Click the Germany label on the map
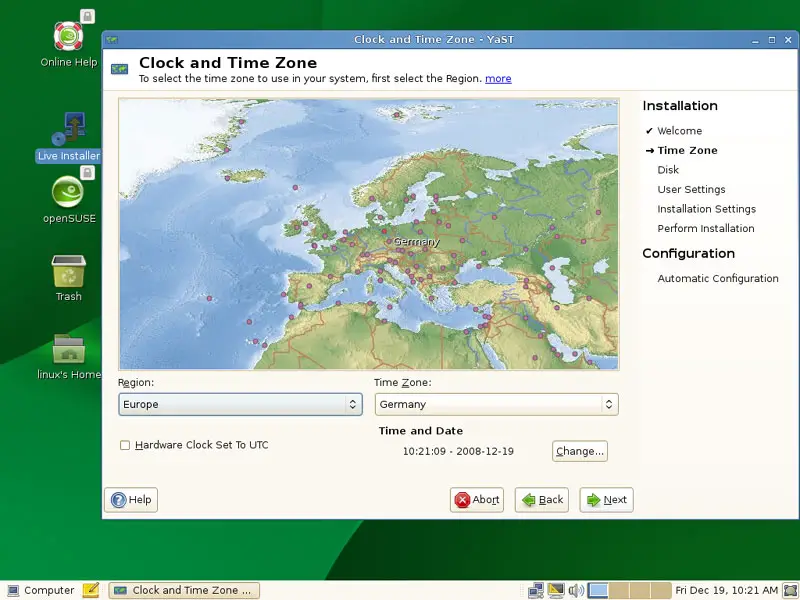The image size is (800, 600). coord(416,242)
